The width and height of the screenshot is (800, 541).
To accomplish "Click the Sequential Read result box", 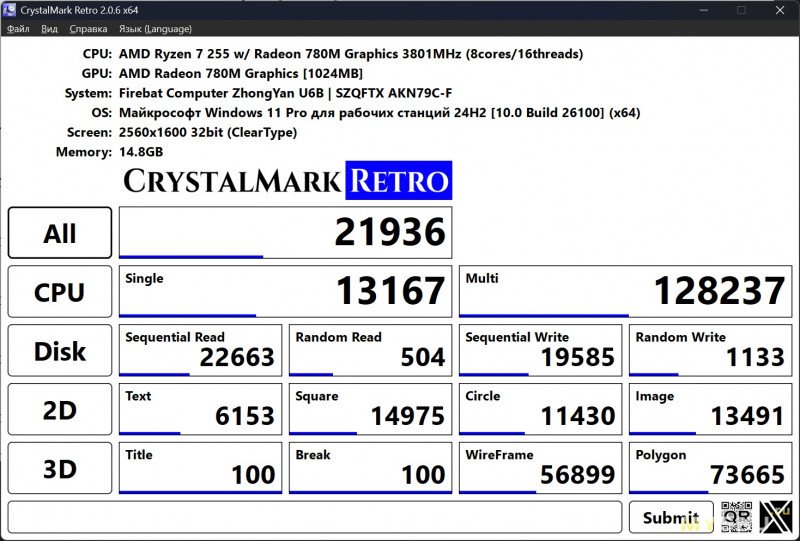I will coord(200,351).
